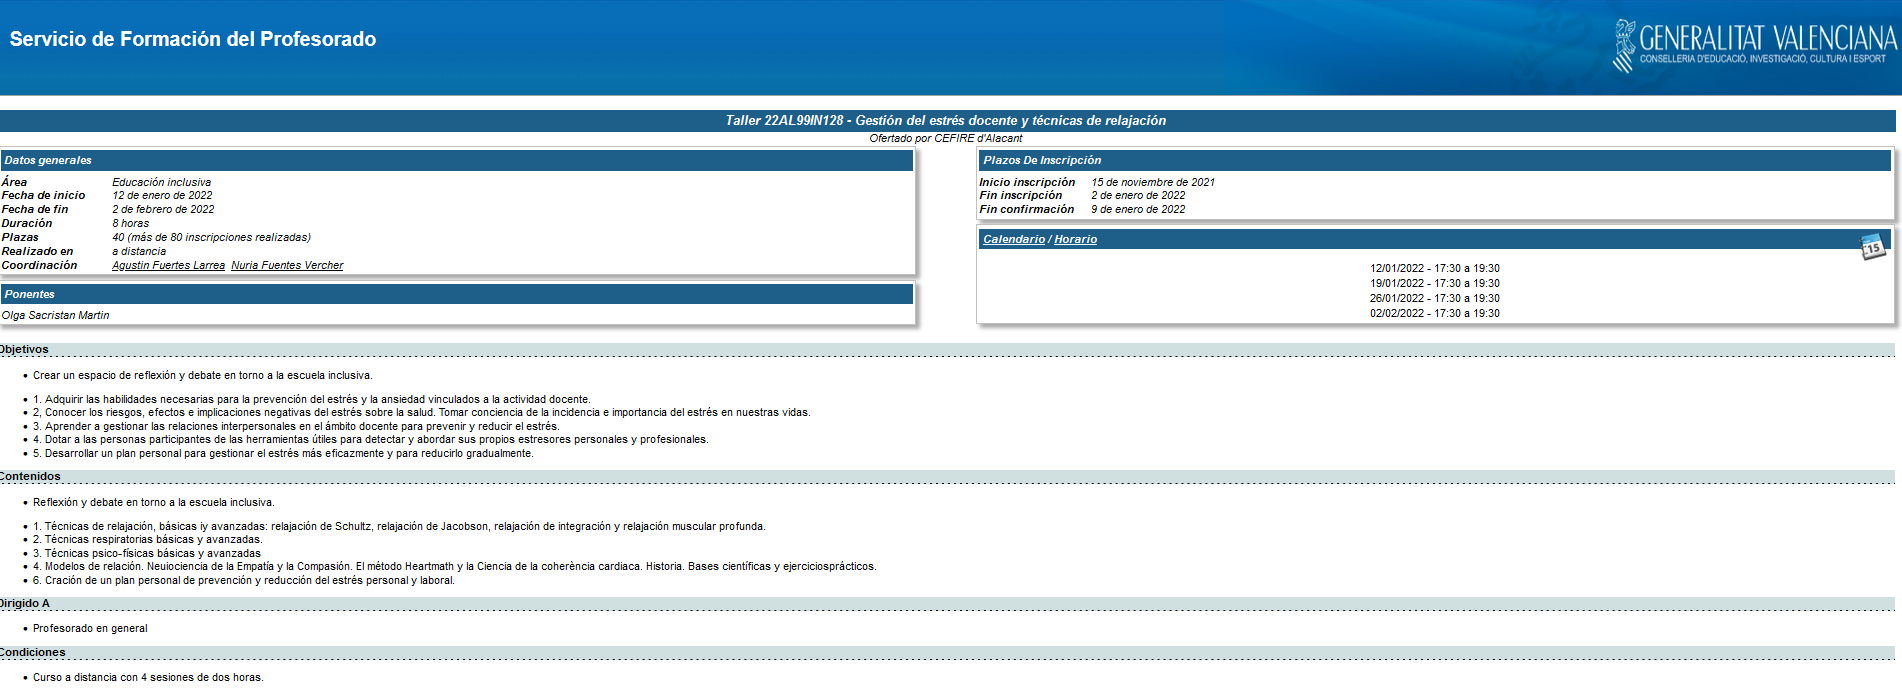Click the Ofertado por CEFIRE d'Alacant text

click(945, 139)
